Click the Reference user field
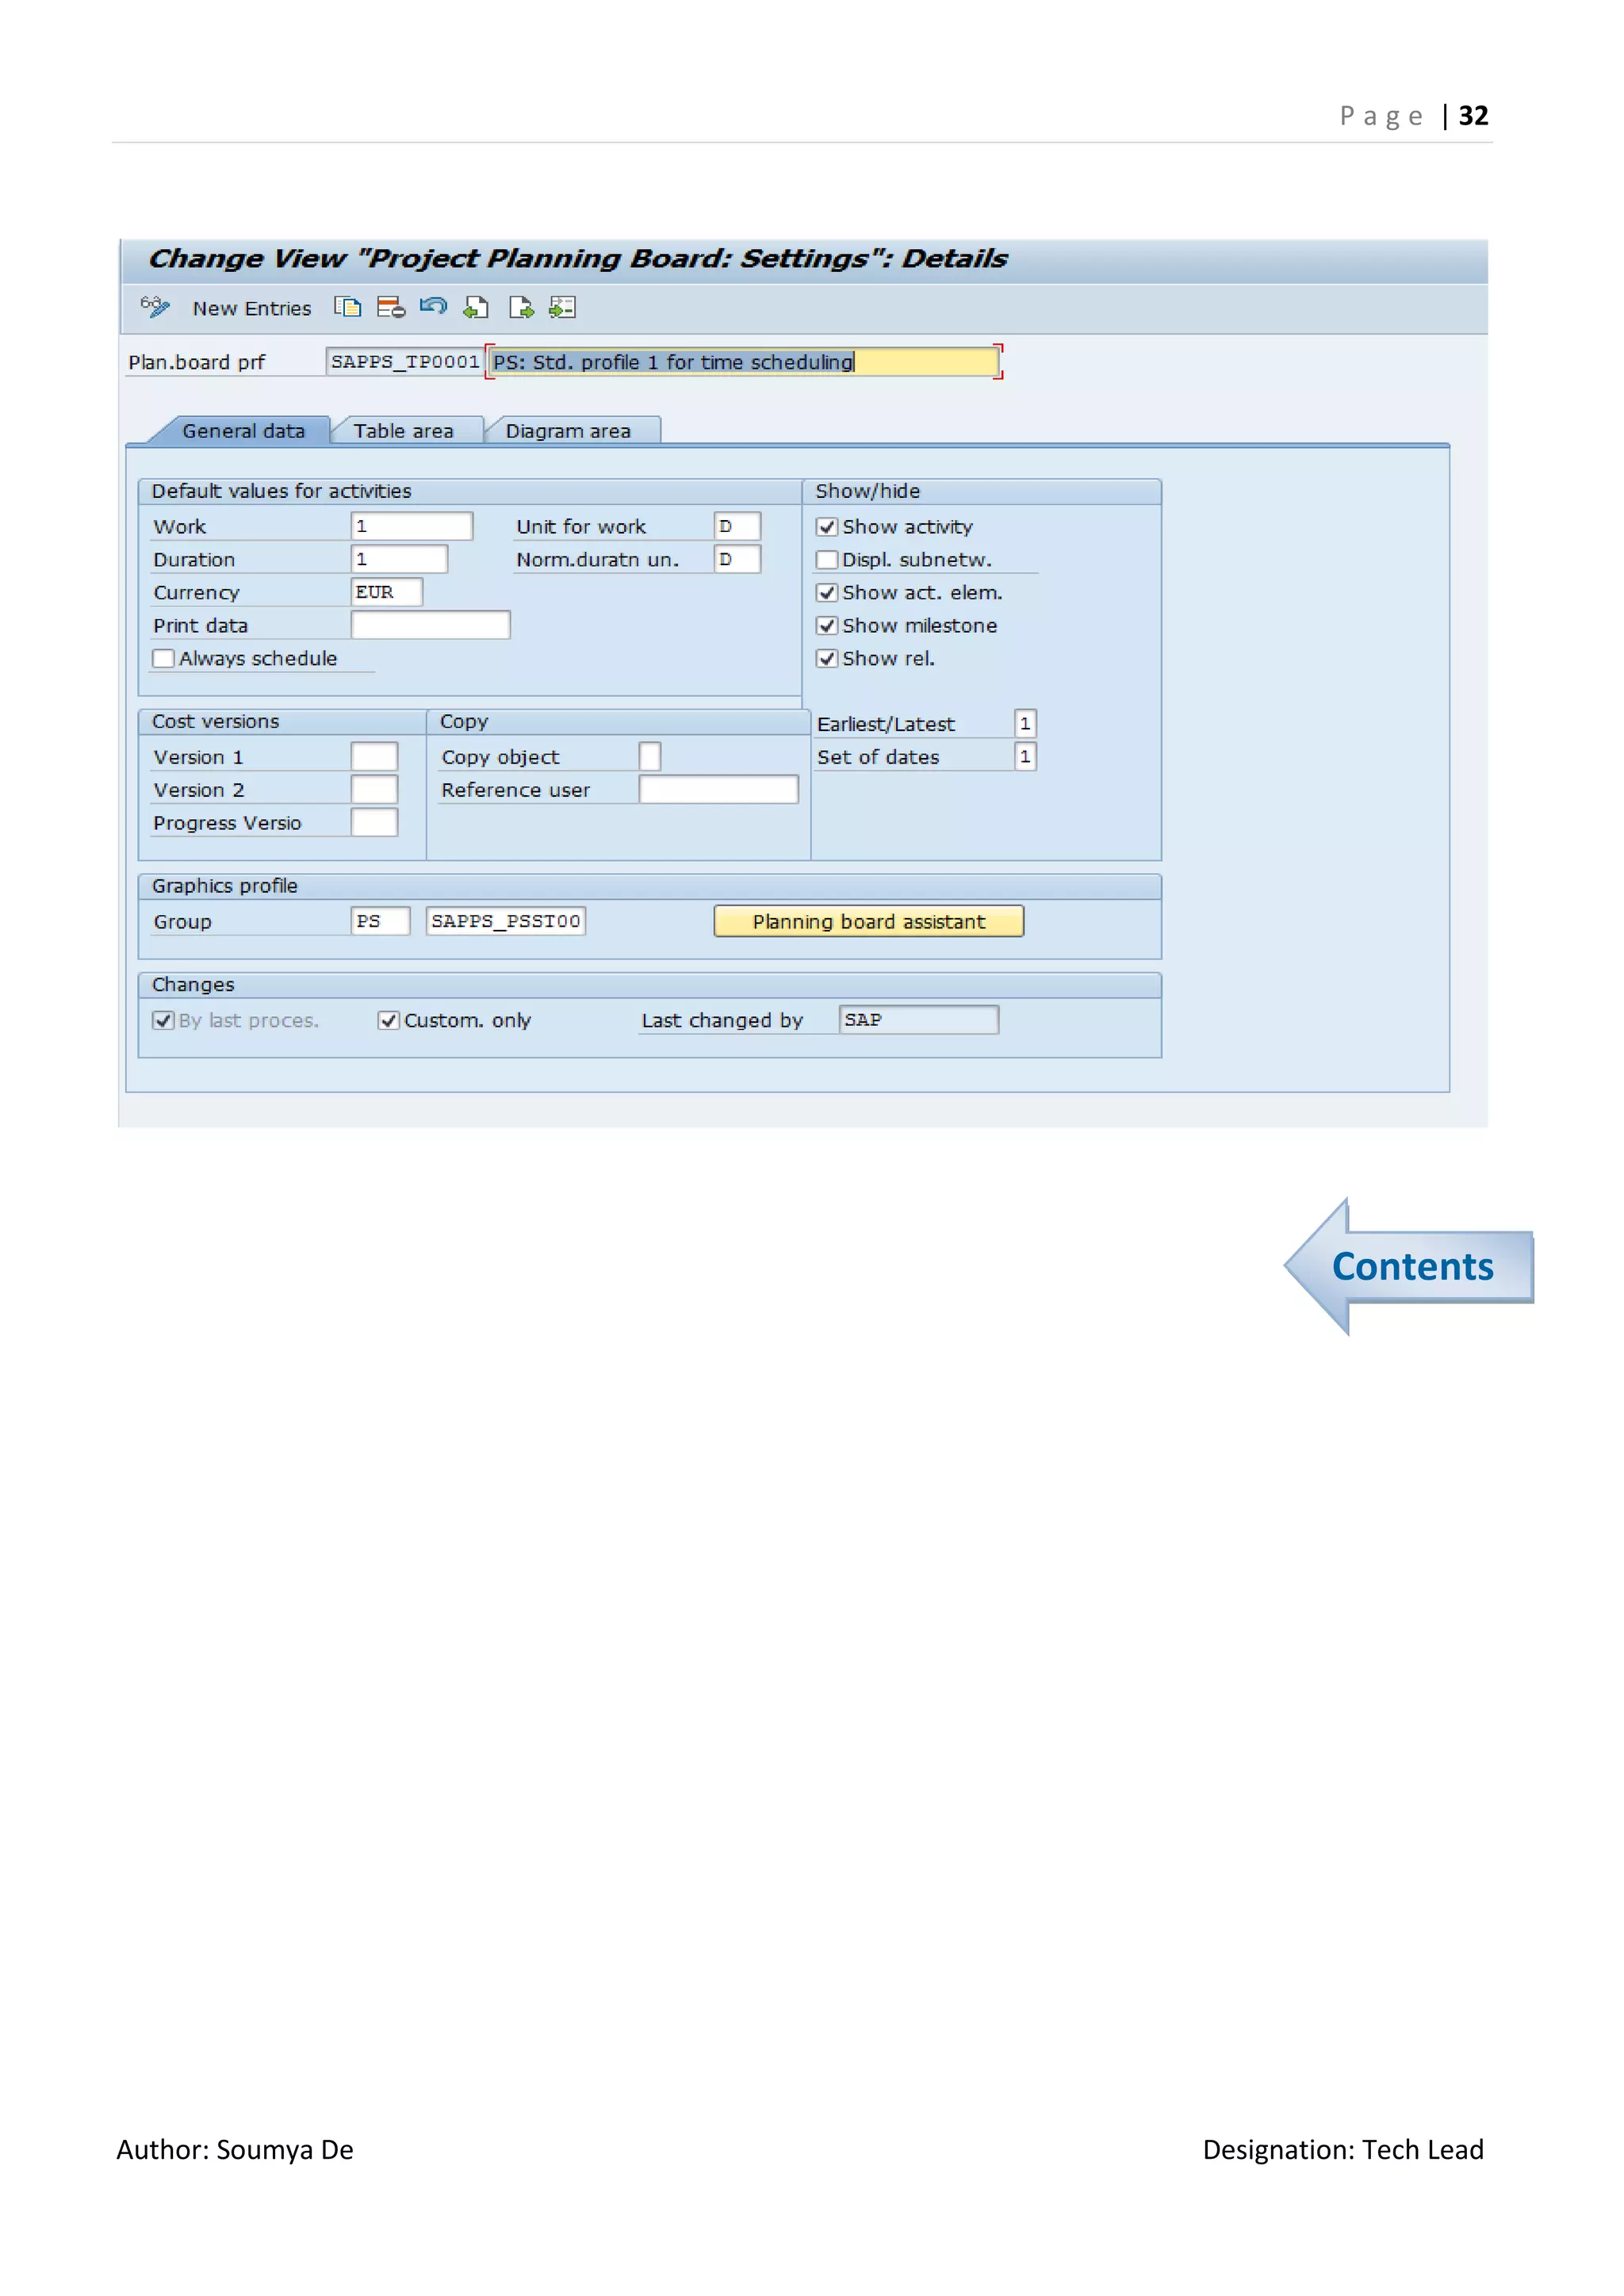The height and width of the screenshot is (2296, 1624). pyautogui.click(x=718, y=790)
